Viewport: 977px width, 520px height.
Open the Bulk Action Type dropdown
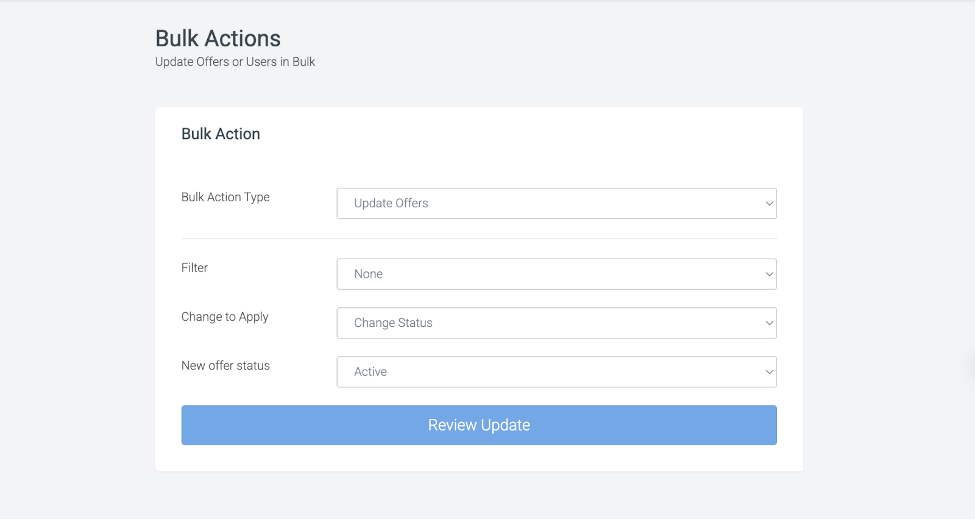[556, 203]
